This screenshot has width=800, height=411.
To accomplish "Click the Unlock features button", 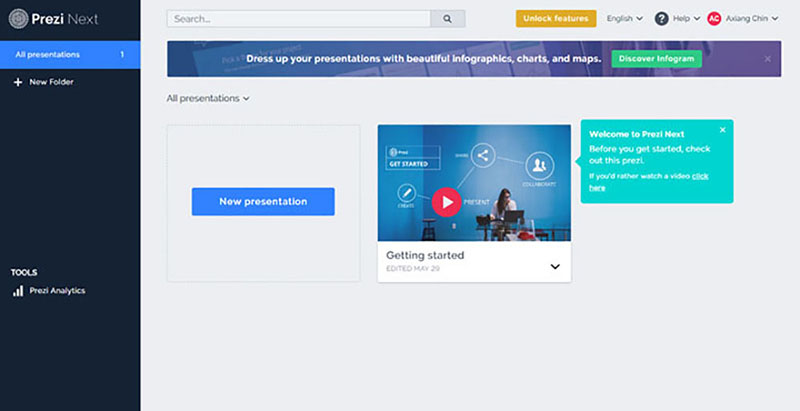I will point(556,18).
